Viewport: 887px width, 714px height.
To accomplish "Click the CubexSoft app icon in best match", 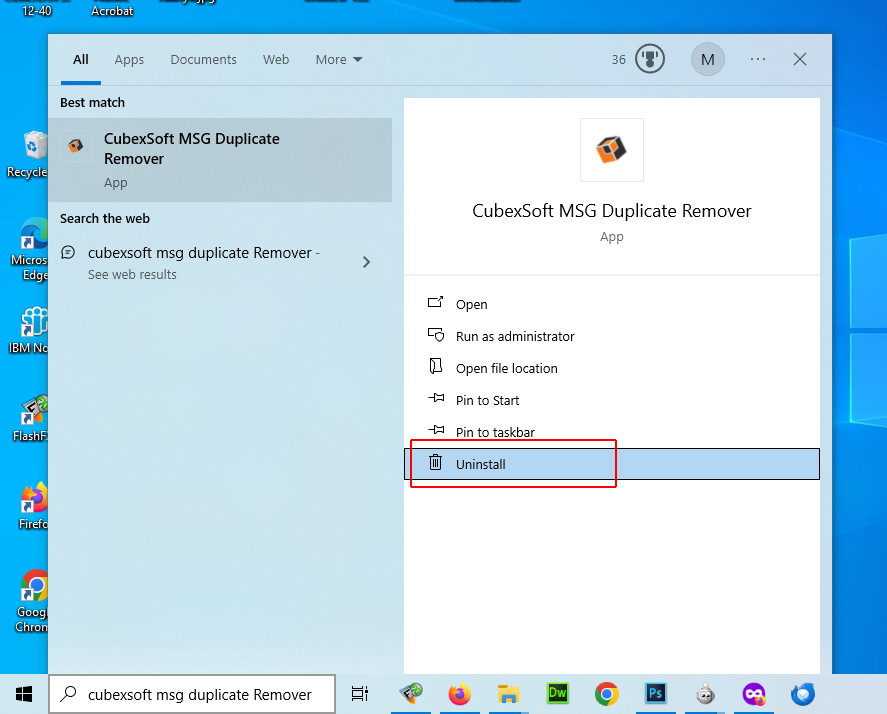I will pyautogui.click(x=76, y=146).
